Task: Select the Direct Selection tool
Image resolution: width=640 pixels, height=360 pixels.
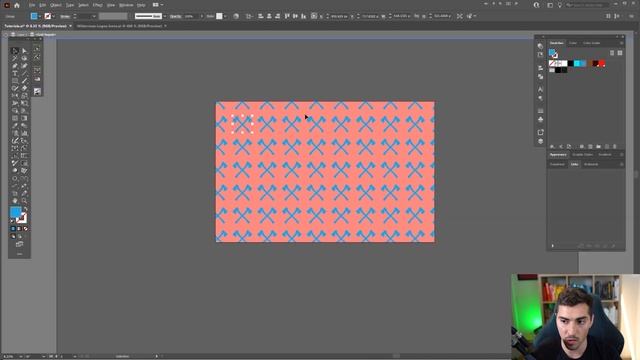Action: click(24, 51)
